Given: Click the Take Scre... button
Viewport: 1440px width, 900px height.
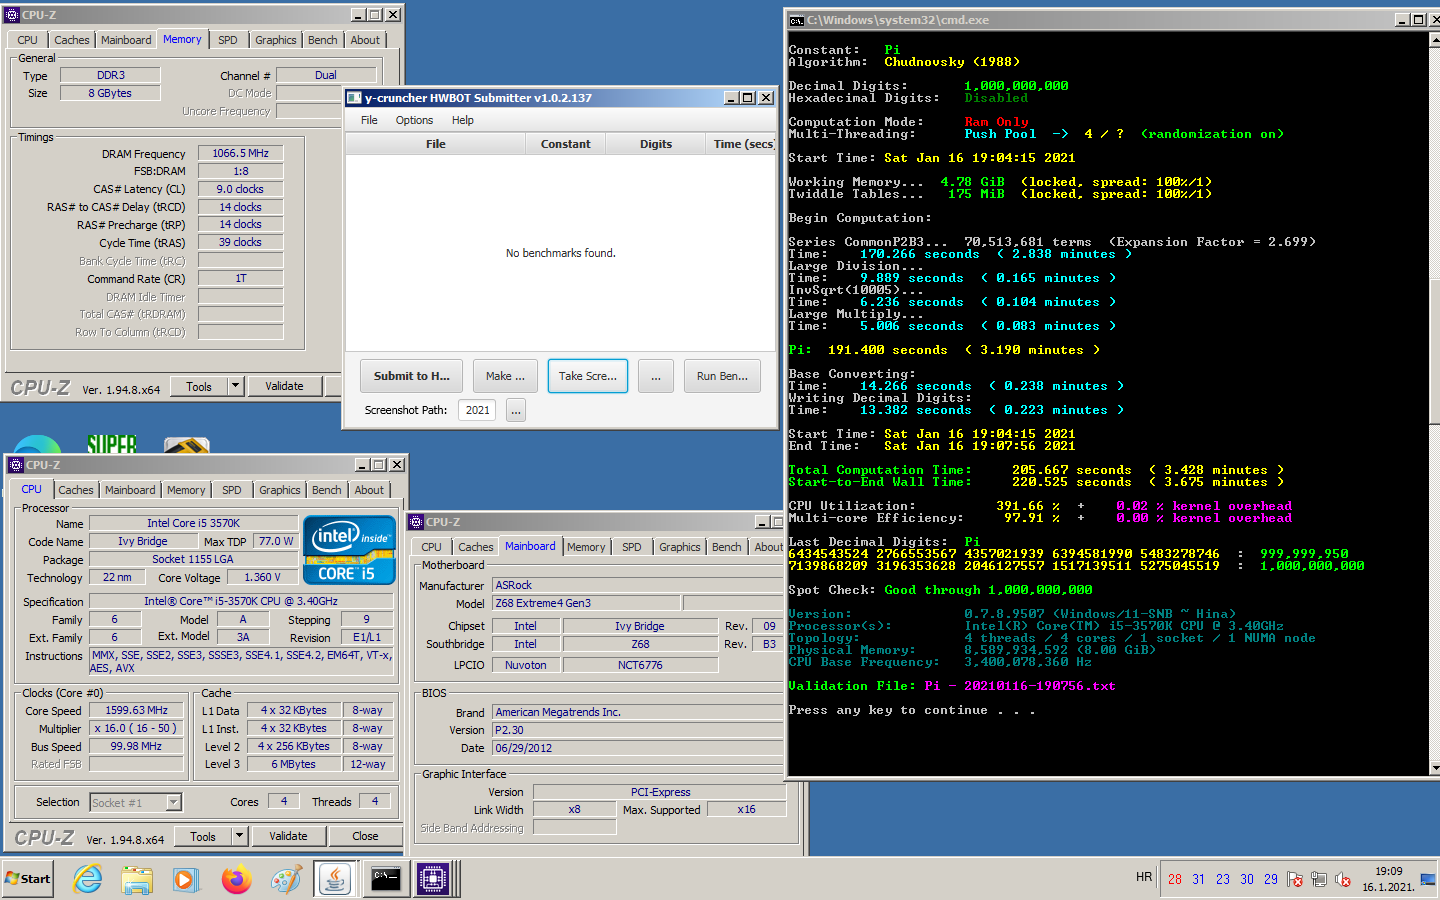Looking at the screenshot, I should click(588, 376).
